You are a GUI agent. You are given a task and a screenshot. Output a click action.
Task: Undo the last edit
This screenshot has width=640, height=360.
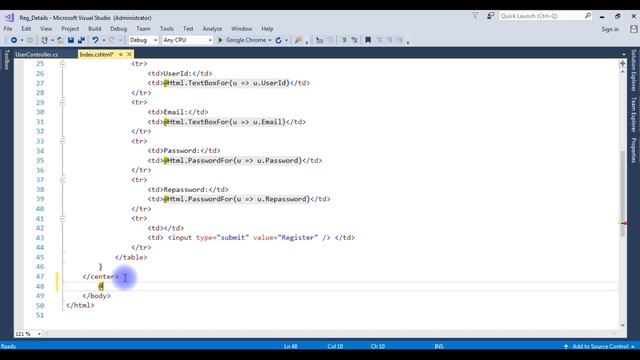click(x=95, y=40)
